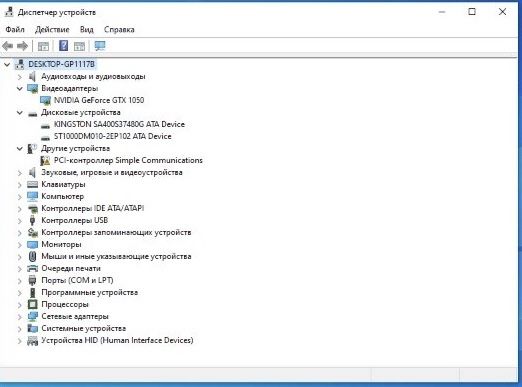Open the show/hide console tree toolbar icon

point(43,46)
